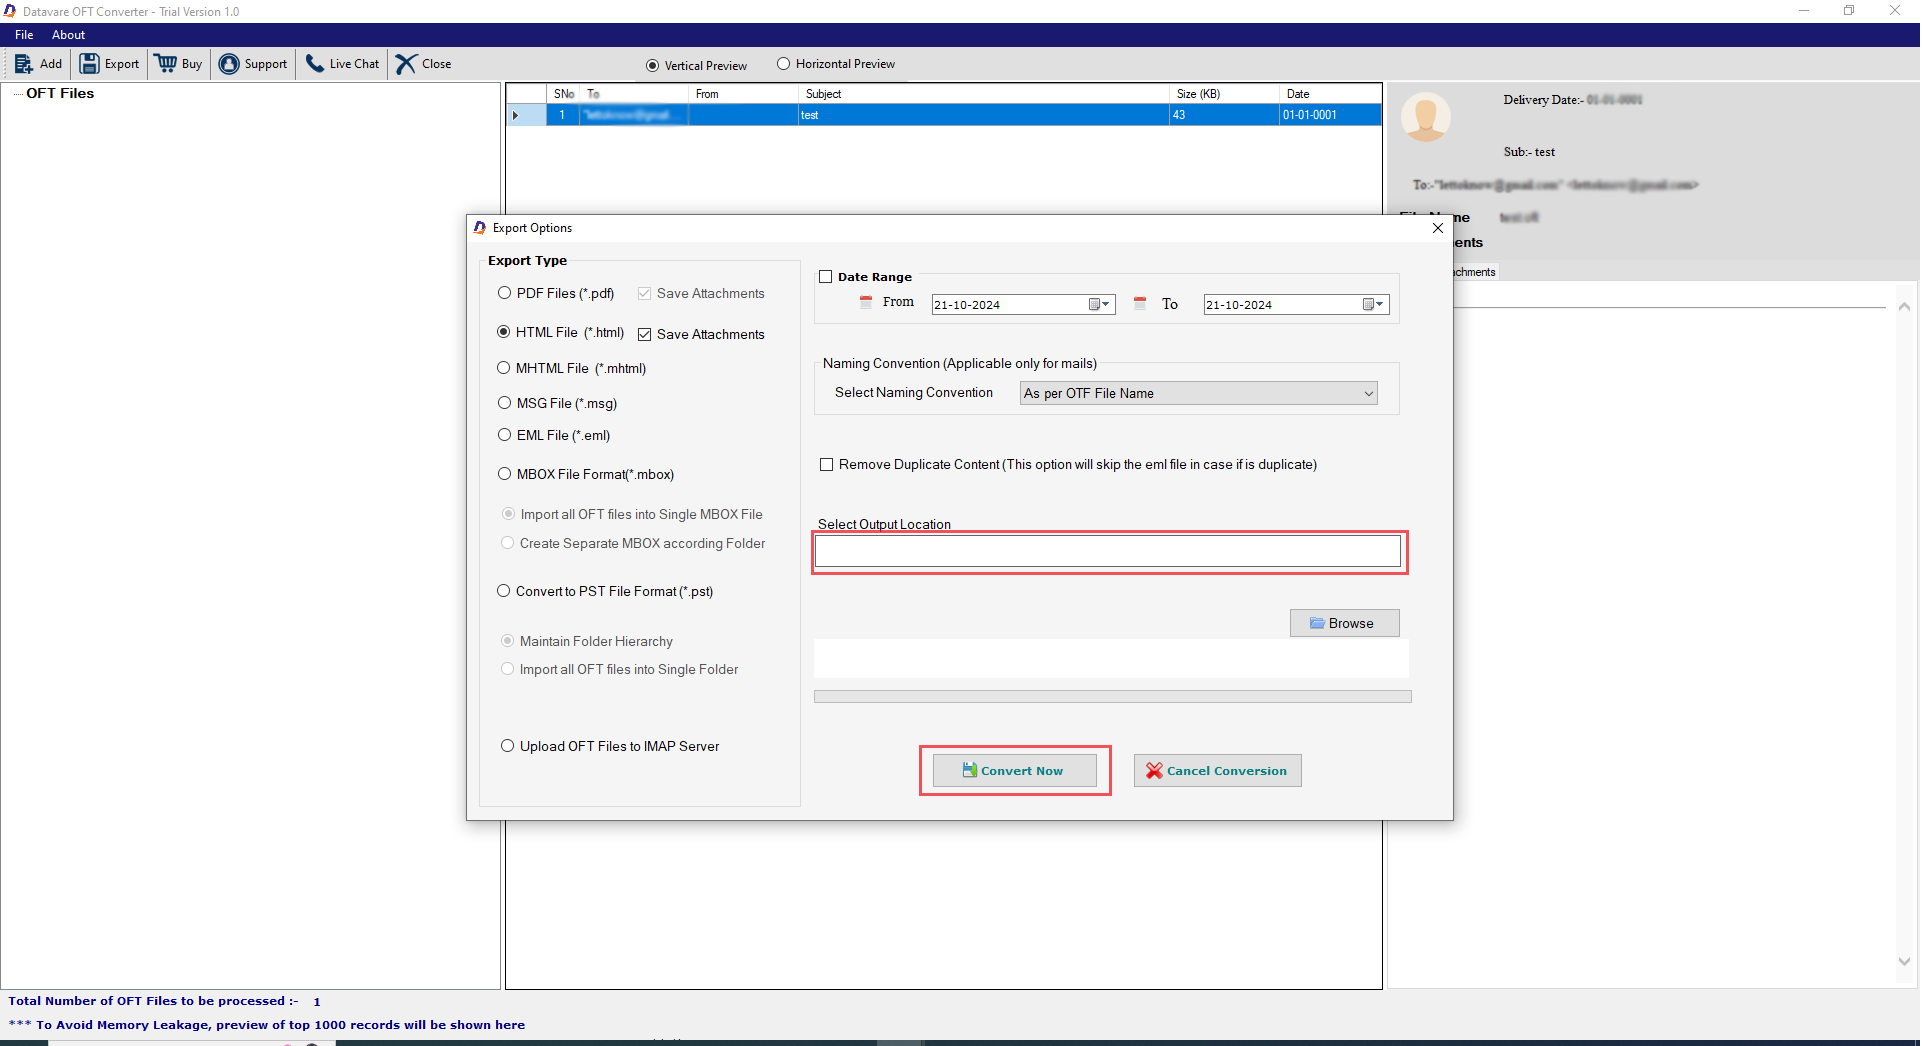1922x1046 pixels.
Task: Click the Close toolbar X icon
Action: [406, 64]
